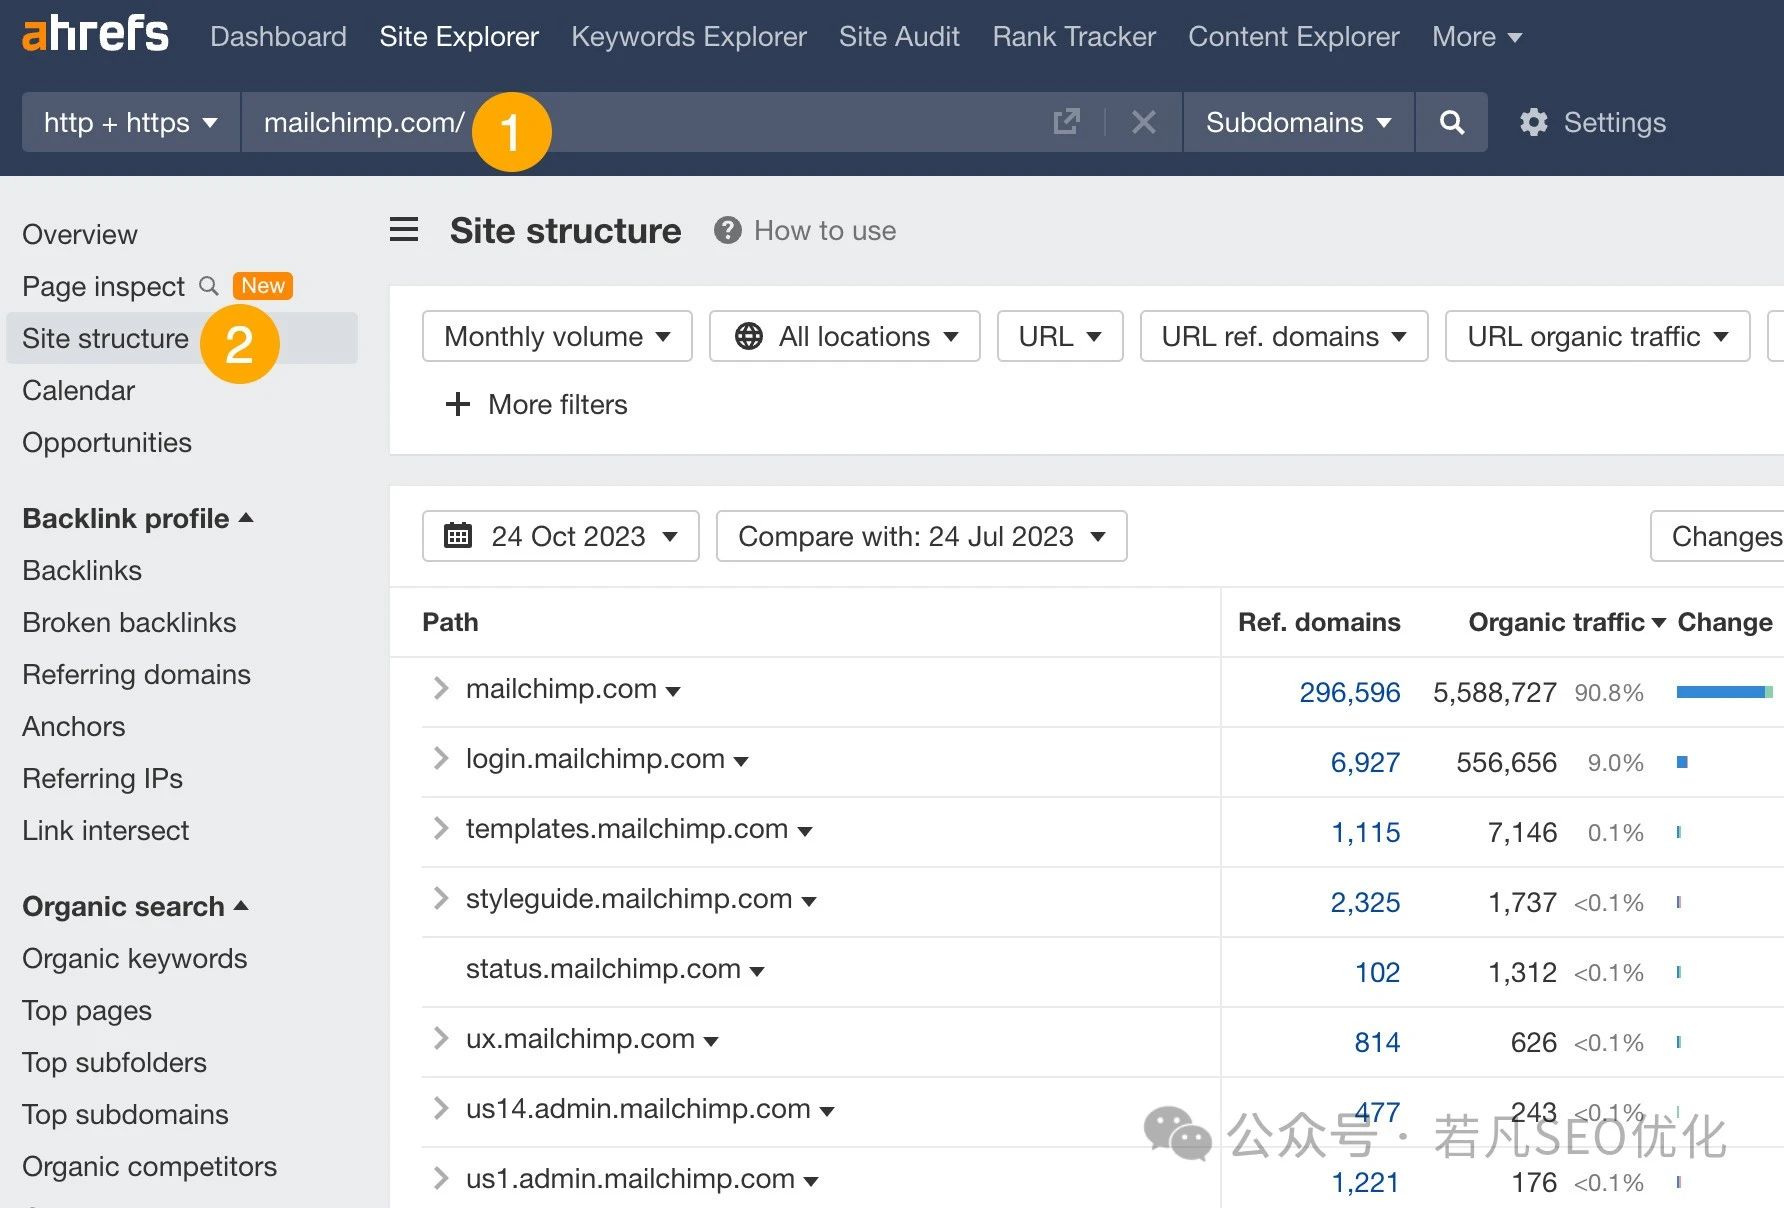Expand the templates.mailchimp.com row
This screenshot has height=1208, width=1784.
(440, 828)
